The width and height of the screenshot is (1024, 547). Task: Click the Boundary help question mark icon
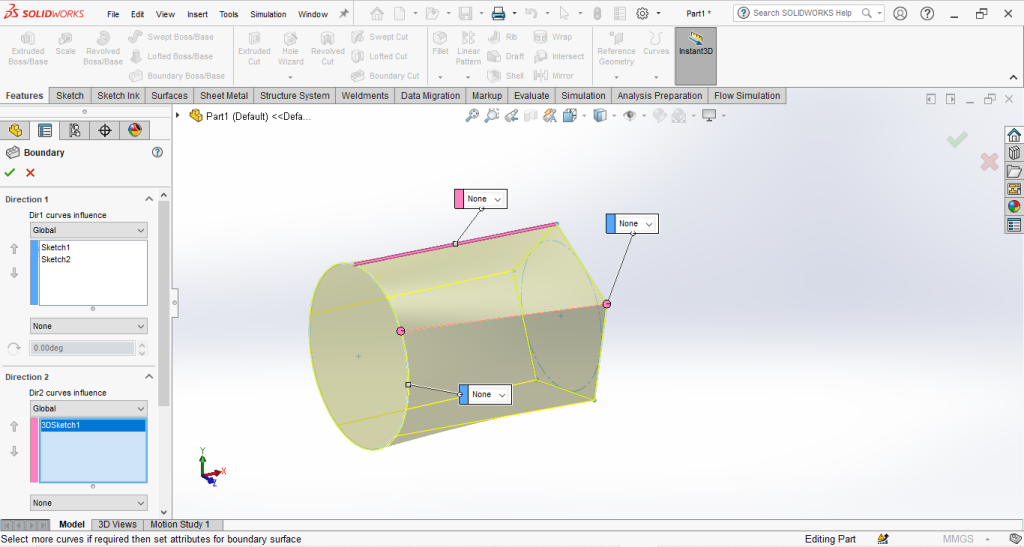click(157, 153)
